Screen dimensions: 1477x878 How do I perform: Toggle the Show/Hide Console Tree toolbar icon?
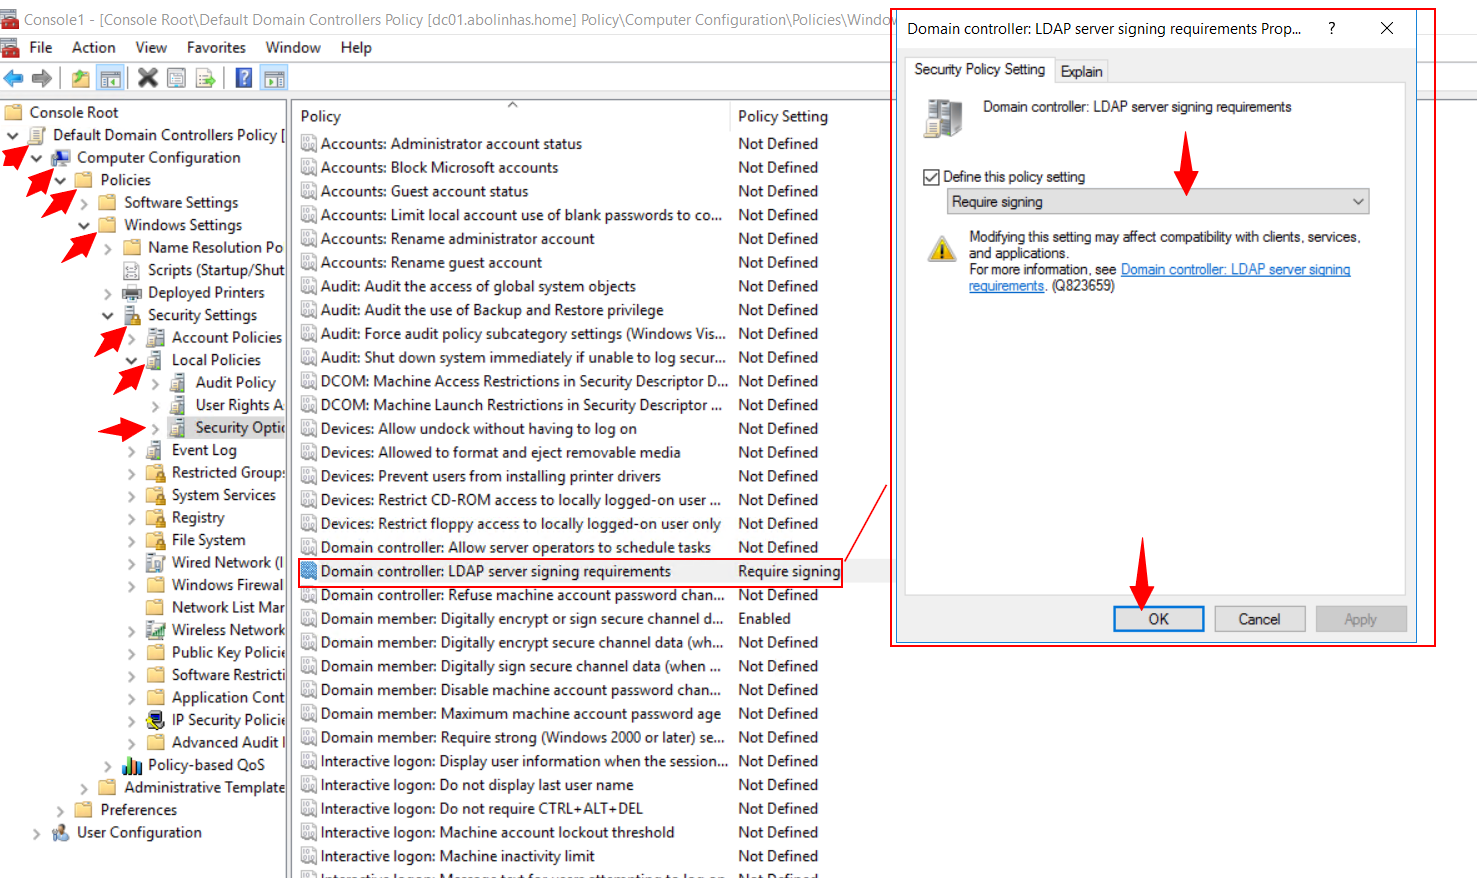pyautogui.click(x=110, y=78)
